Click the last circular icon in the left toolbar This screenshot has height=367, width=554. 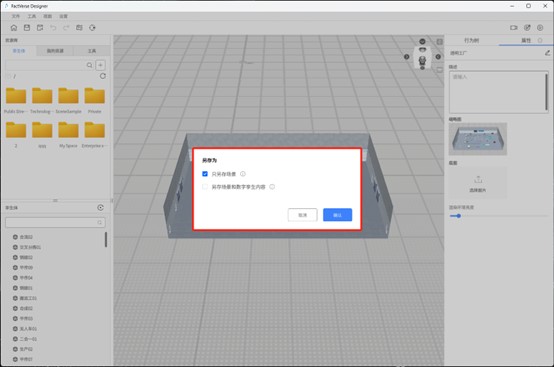(92, 28)
